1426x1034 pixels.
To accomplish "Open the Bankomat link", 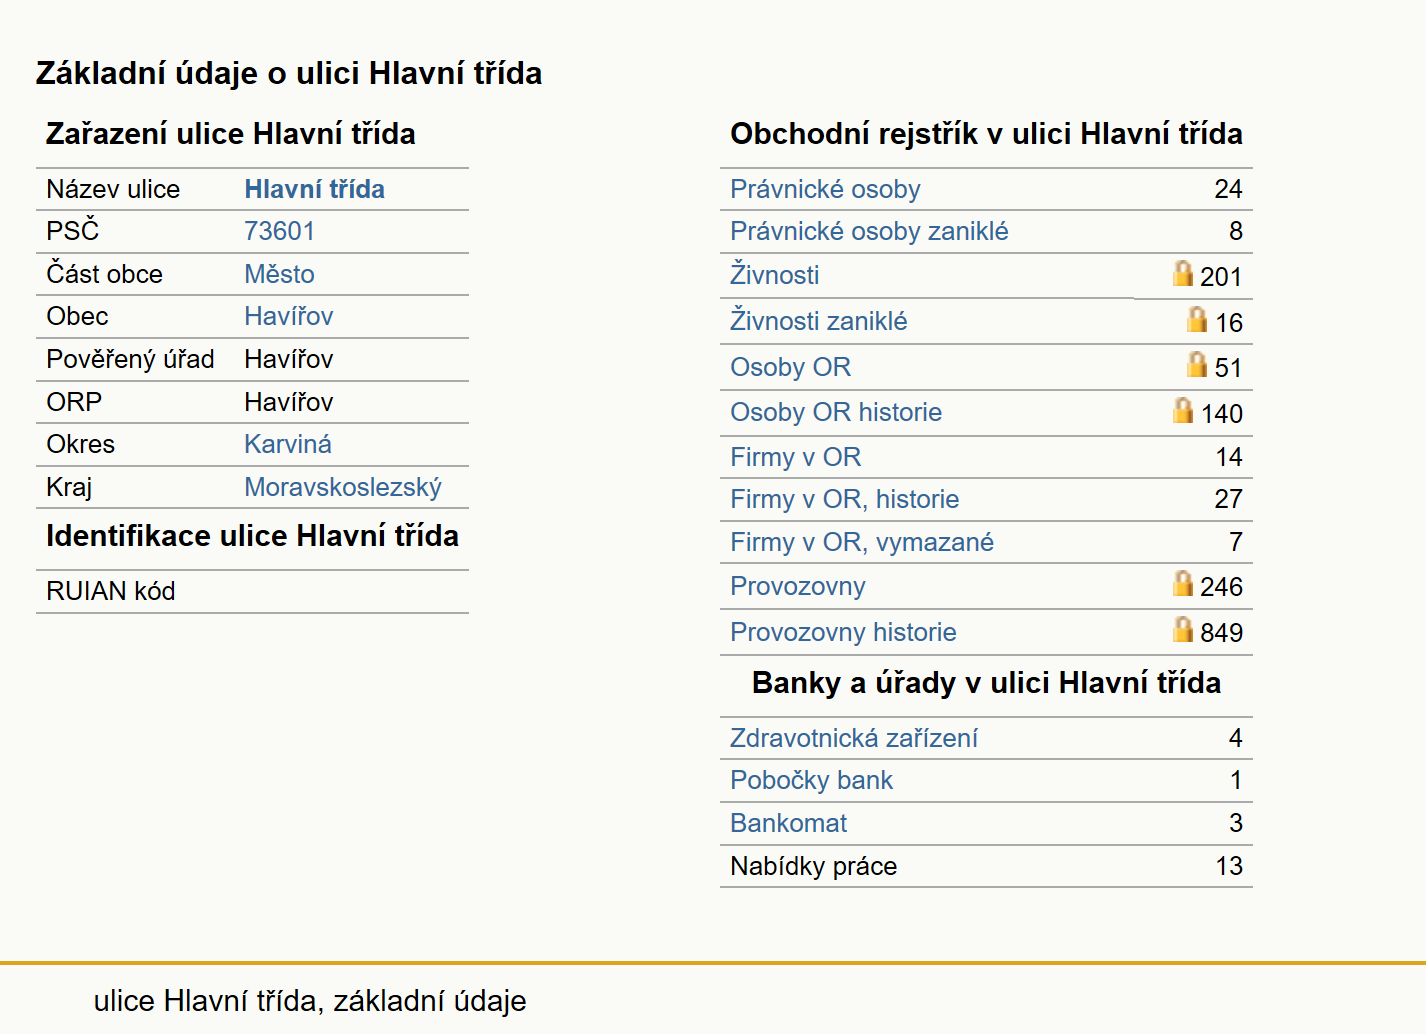I will pos(788,823).
